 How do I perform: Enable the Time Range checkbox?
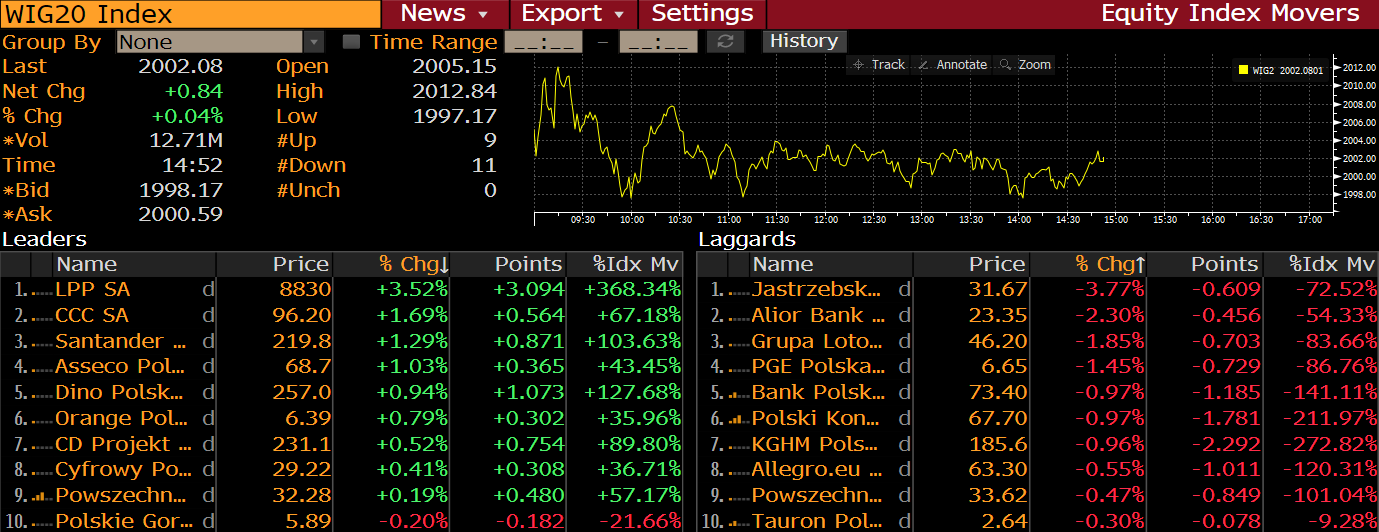click(351, 42)
